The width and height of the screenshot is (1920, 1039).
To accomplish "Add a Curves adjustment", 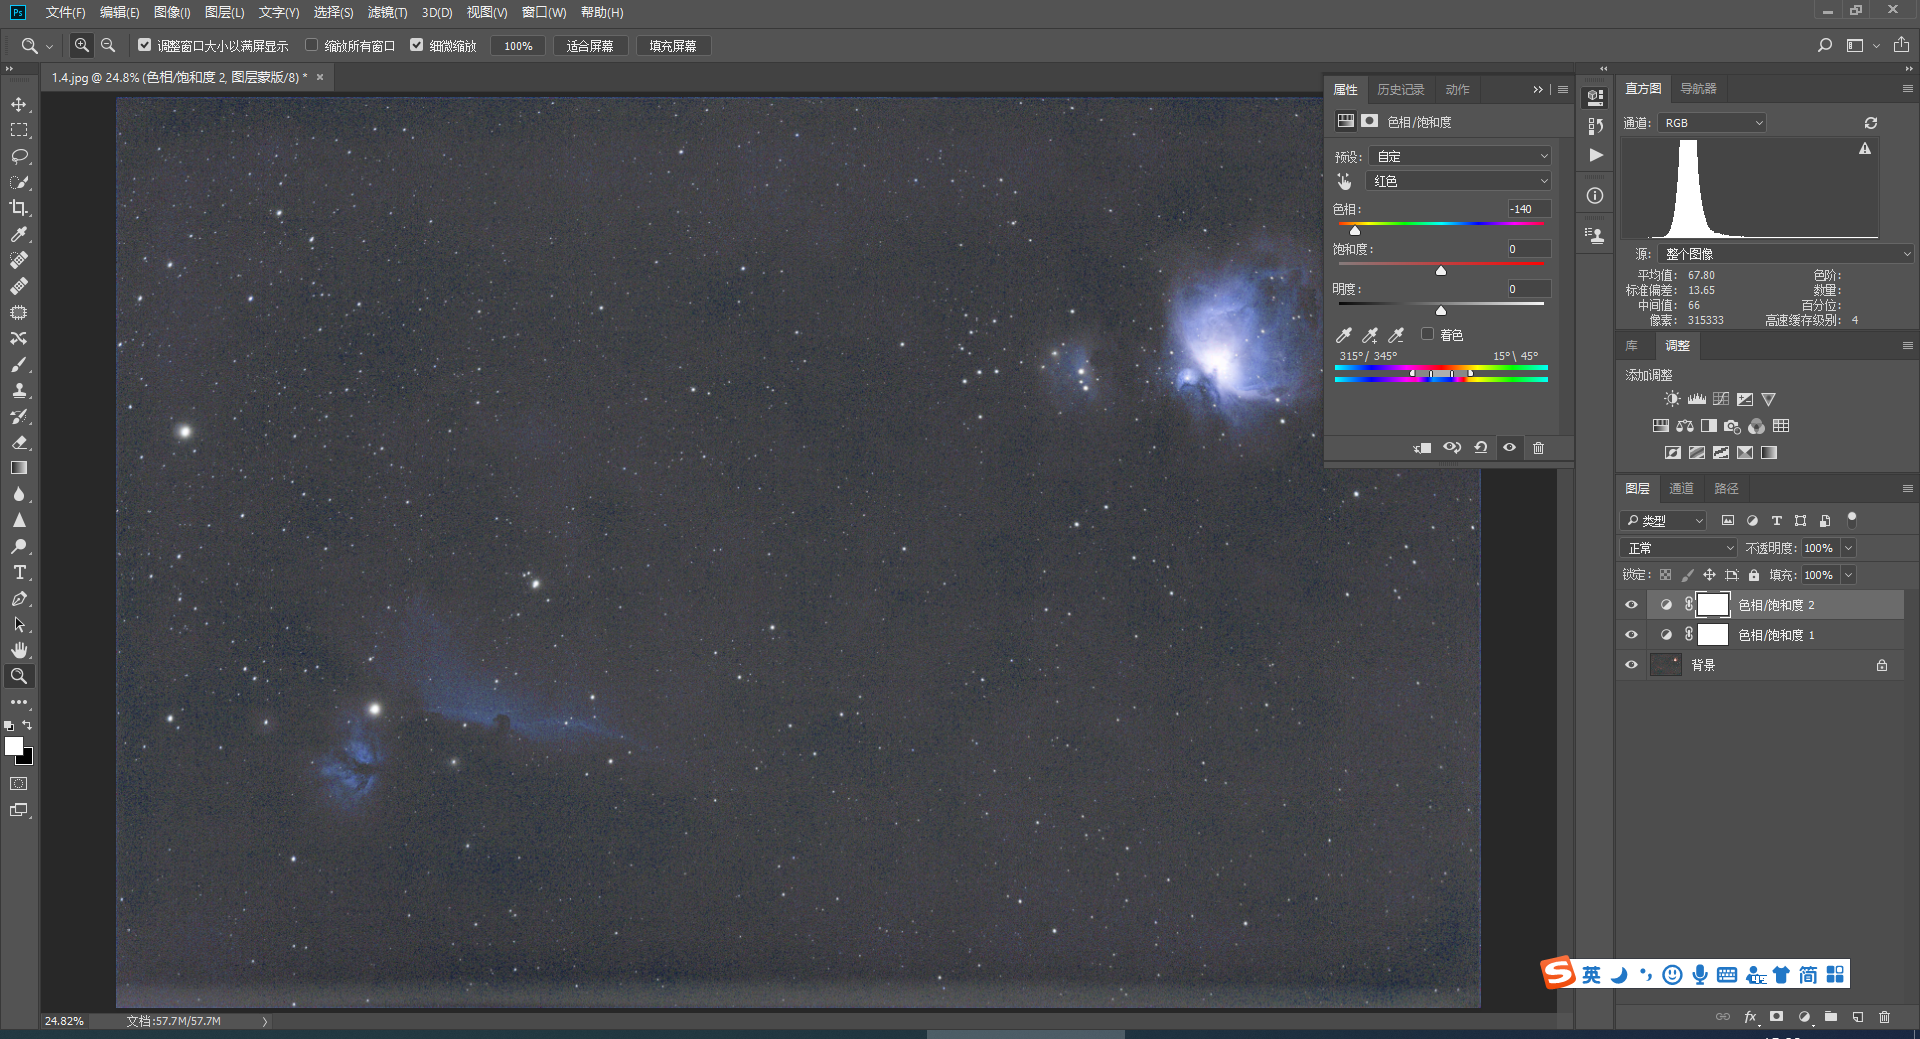I will pos(1721,399).
